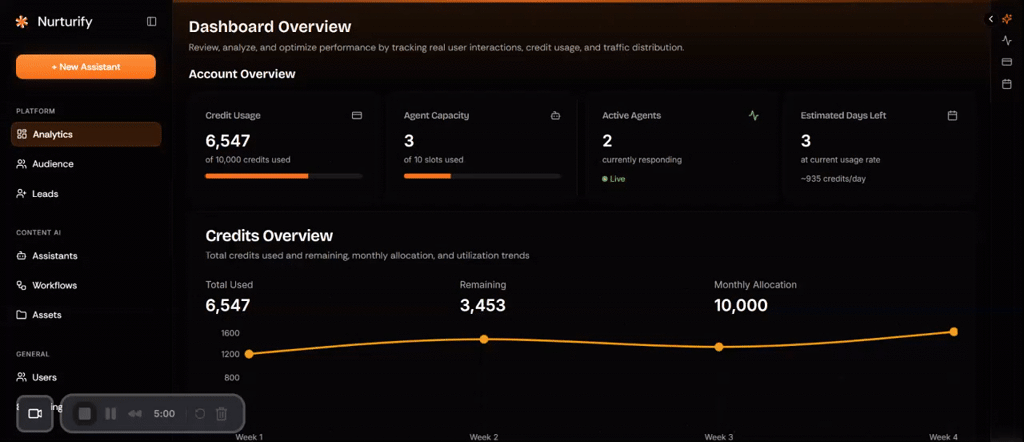Viewport: 1024px width, 442px height.
Task: Open the Analytics section in sidebar
Action: [86, 134]
